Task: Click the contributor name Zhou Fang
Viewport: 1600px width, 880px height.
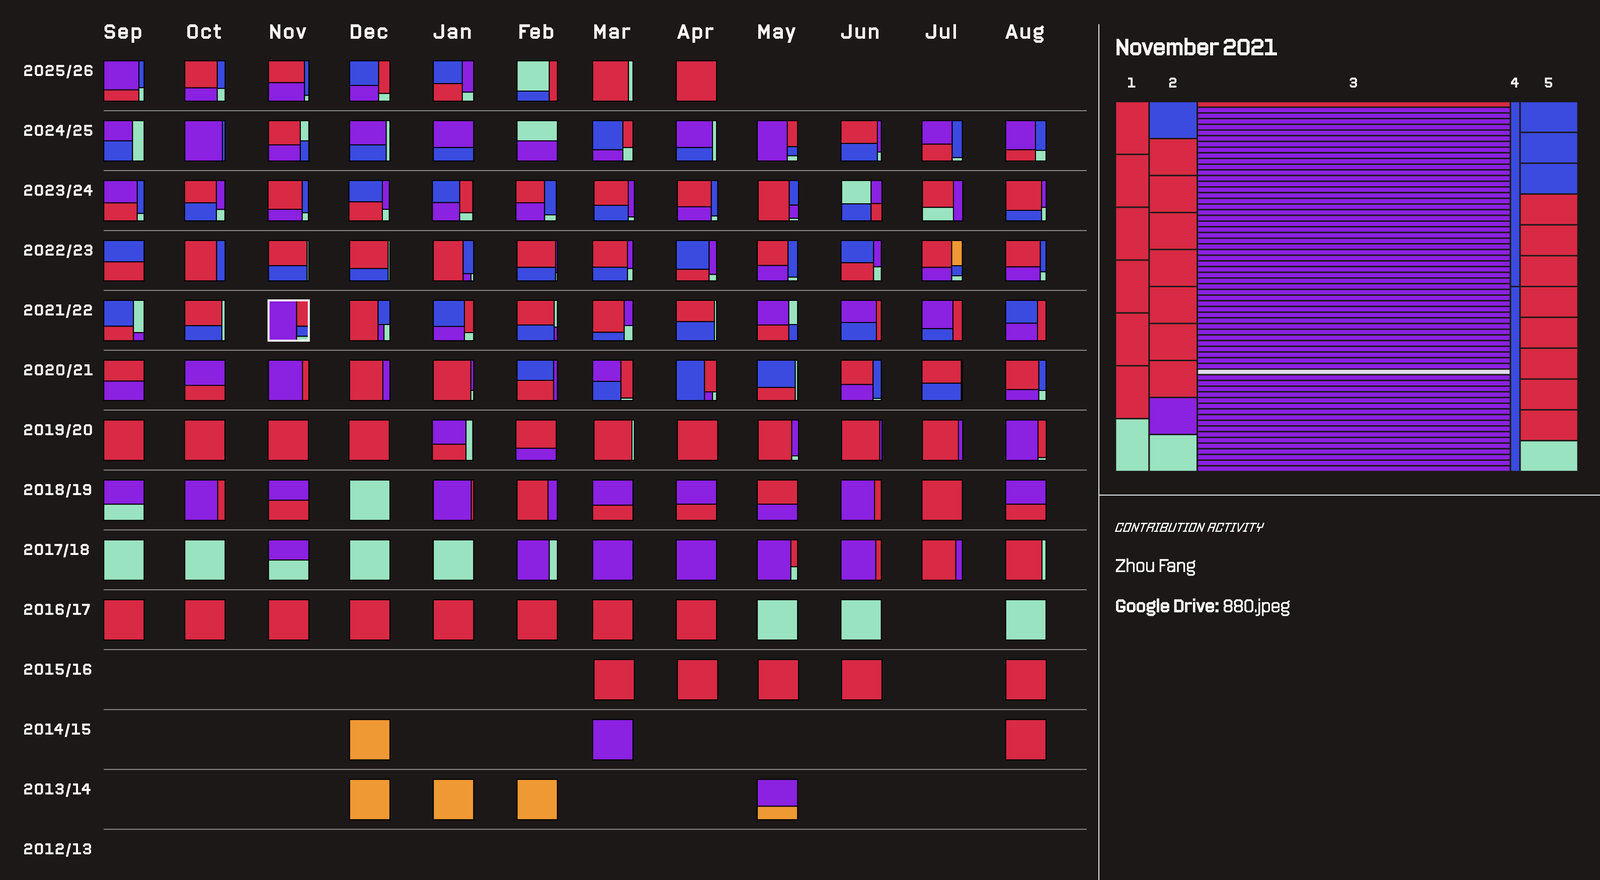Action: coord(1155,566)
